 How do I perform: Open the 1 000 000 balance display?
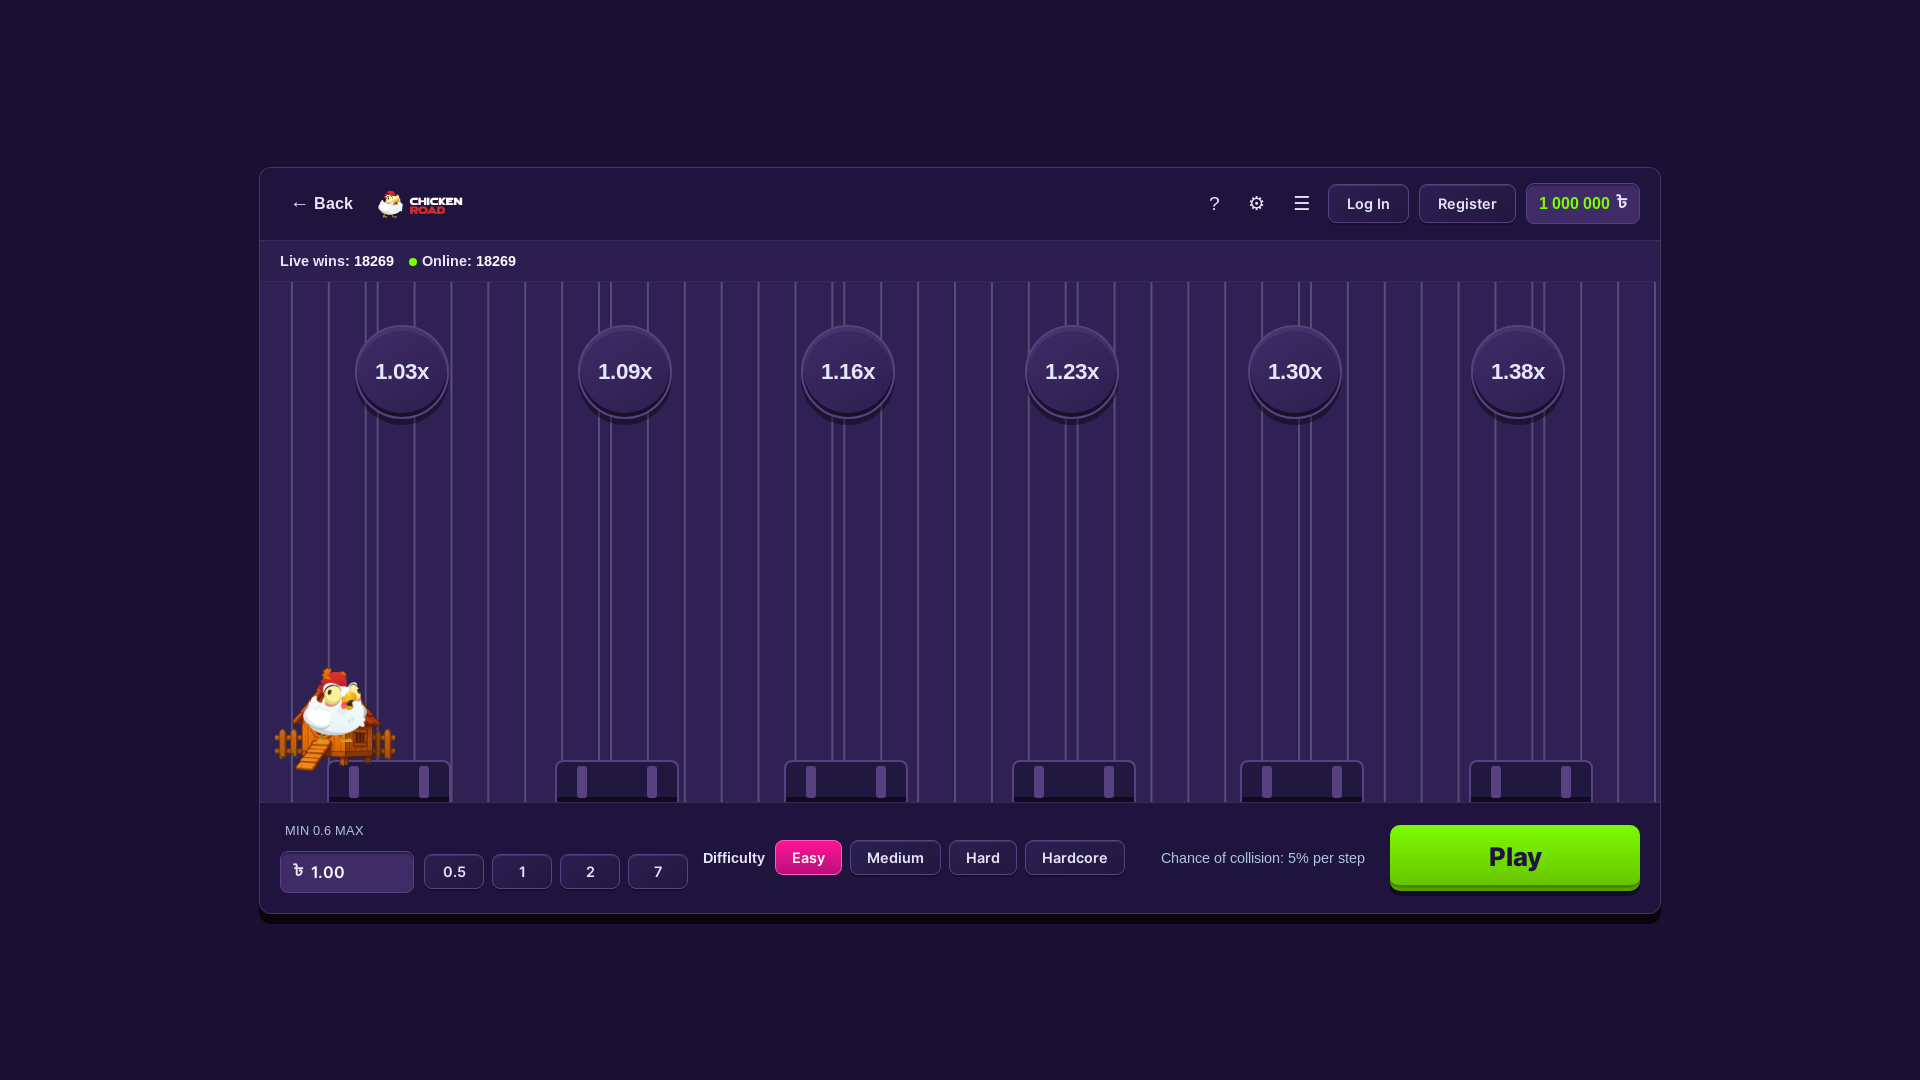(1583, 204)
